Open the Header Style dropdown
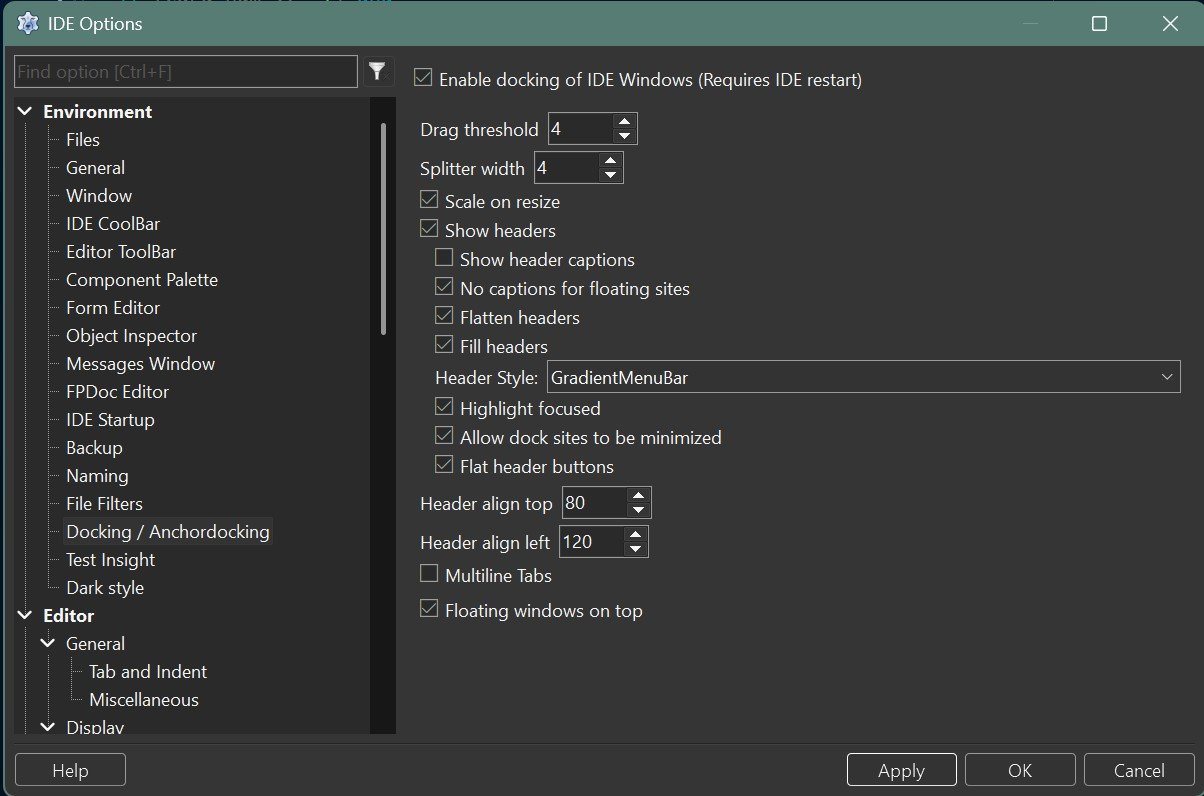The image size is (1204, 796). click(1166, 377)
